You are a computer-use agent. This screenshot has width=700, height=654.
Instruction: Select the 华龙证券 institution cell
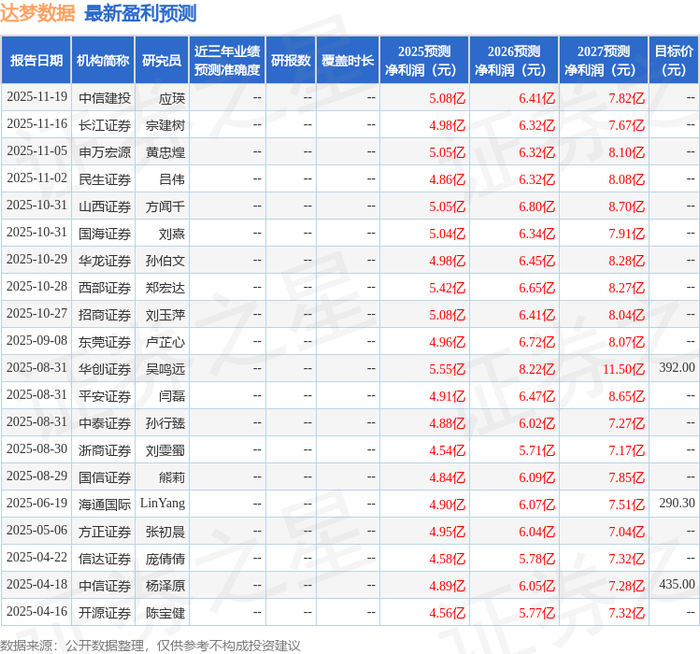click(104, 261)
